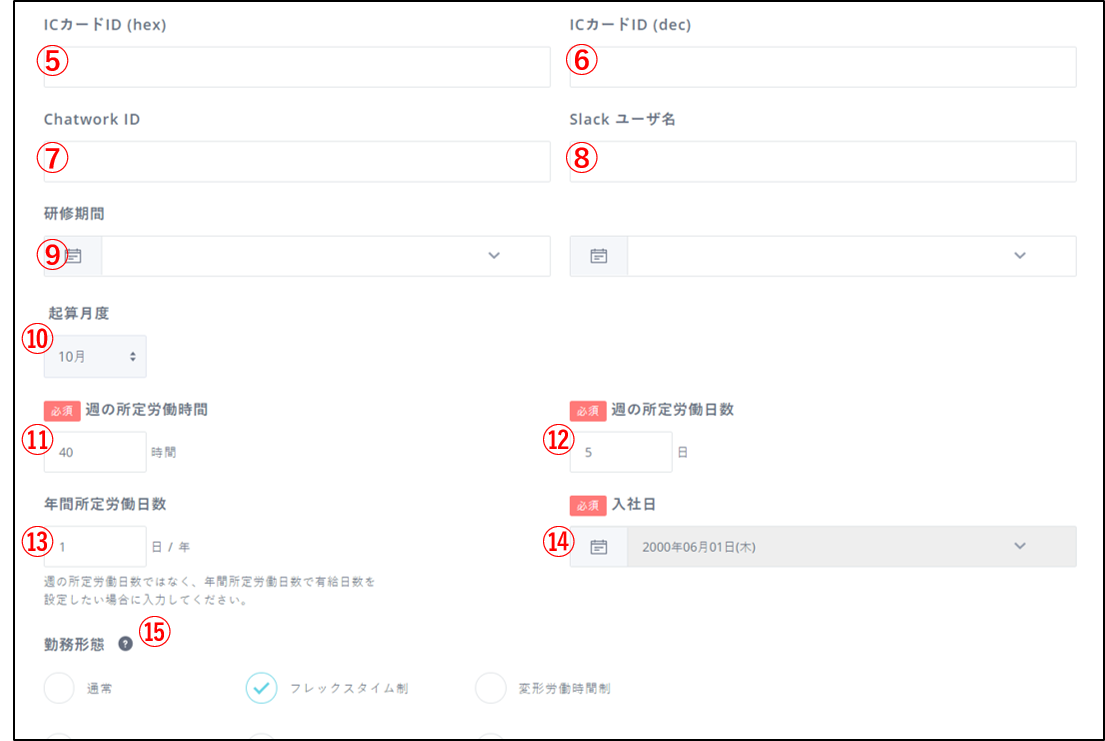This screenshot has height=741, width=1105.
Task: Open the 入社日 date picker chevron
Action: pyautogui.click(x=1019, y=546)
